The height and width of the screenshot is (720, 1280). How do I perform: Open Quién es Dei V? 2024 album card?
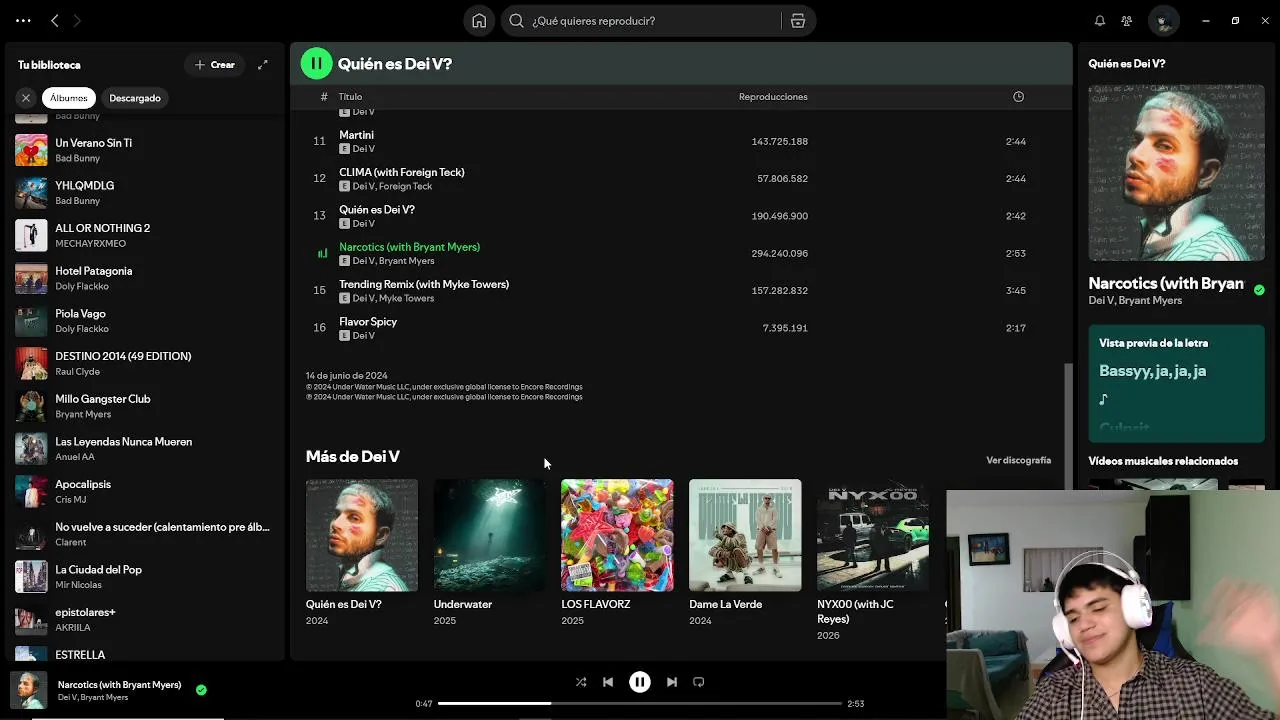pos(361,553)
